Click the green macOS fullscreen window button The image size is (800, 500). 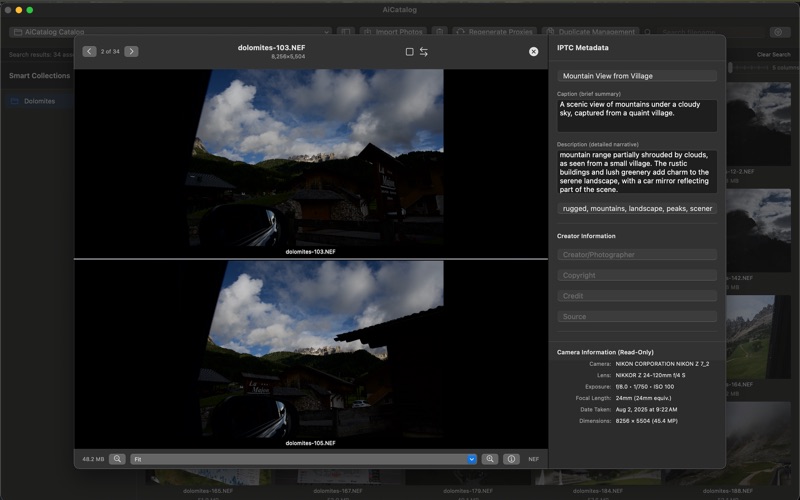[30, 10]
